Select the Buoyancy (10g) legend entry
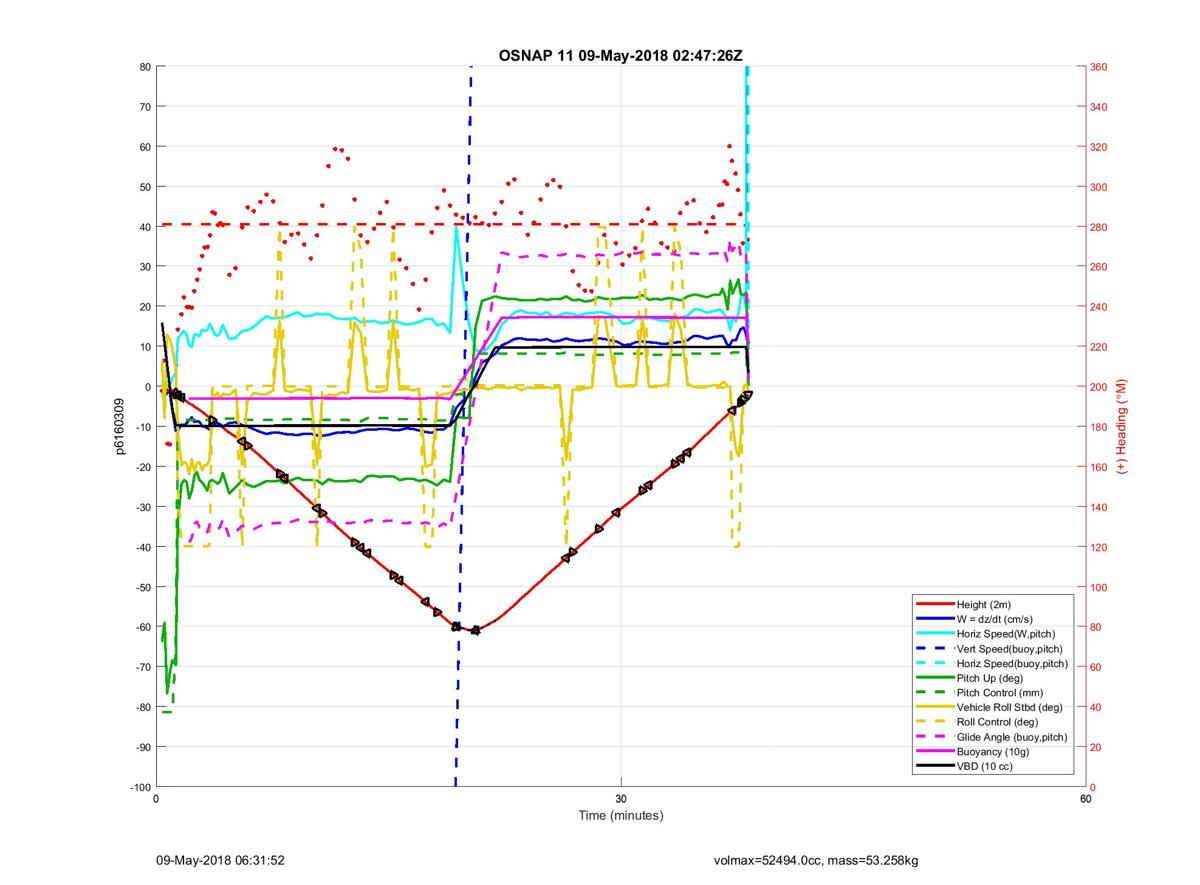The height and width of the screenshot is (885, 1200). 992,751
